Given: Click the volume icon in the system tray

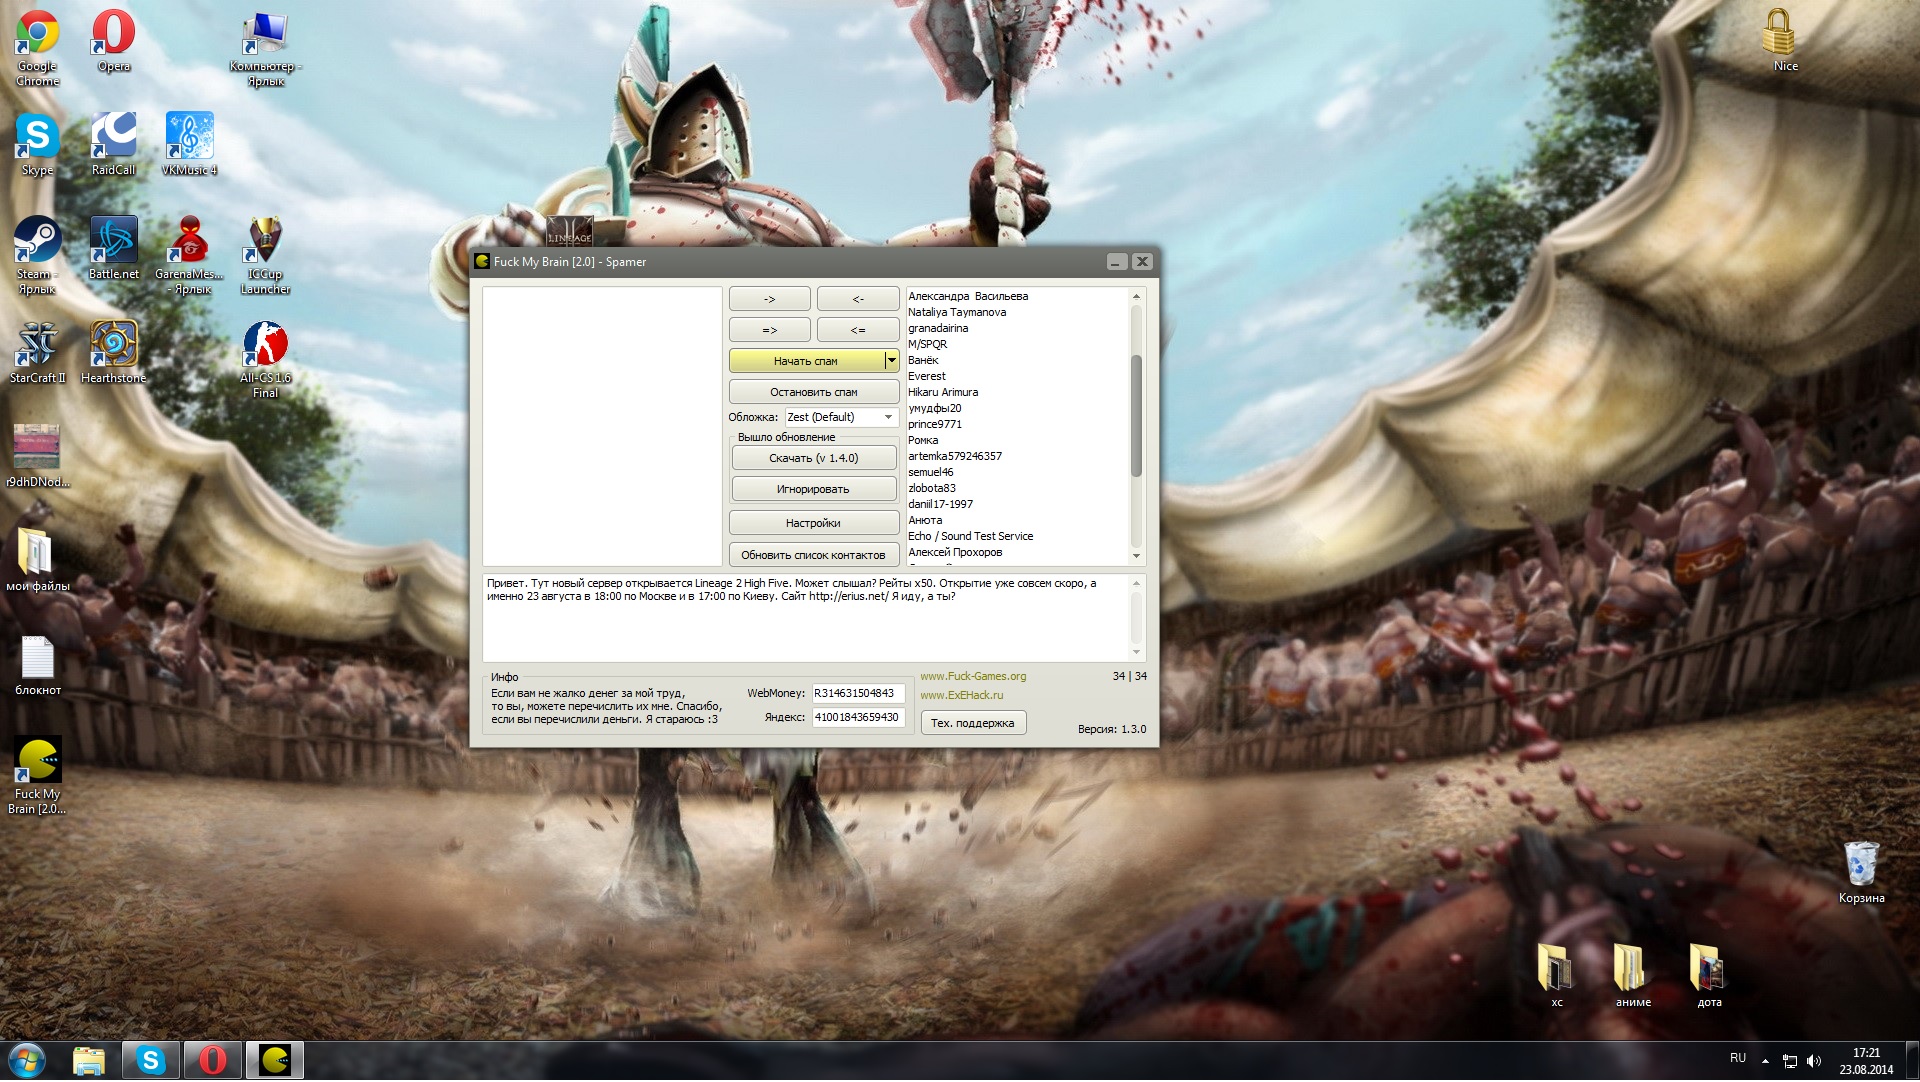Looking at the screenshot, I should click(1814, 1061).
